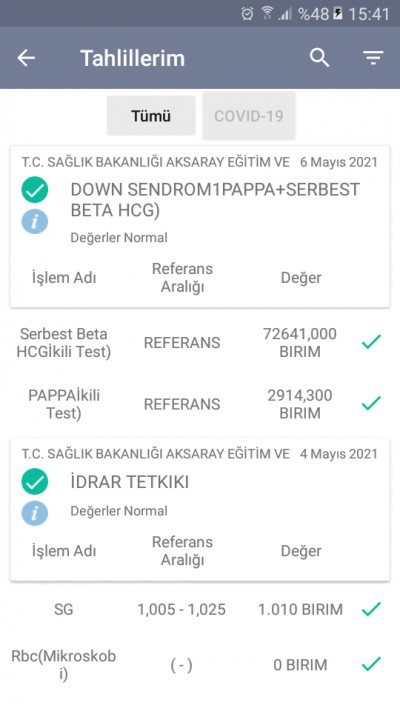Tap checkmark beside Serbest Beta HCG value

(x=371, y=342)
